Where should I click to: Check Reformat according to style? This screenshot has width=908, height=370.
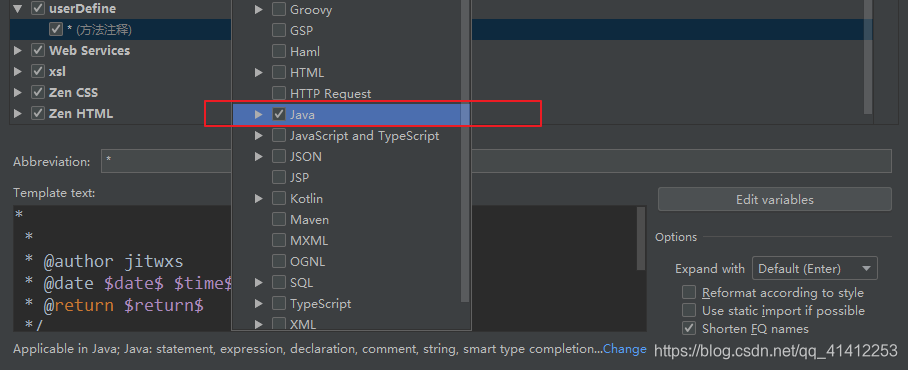(689, 292)
